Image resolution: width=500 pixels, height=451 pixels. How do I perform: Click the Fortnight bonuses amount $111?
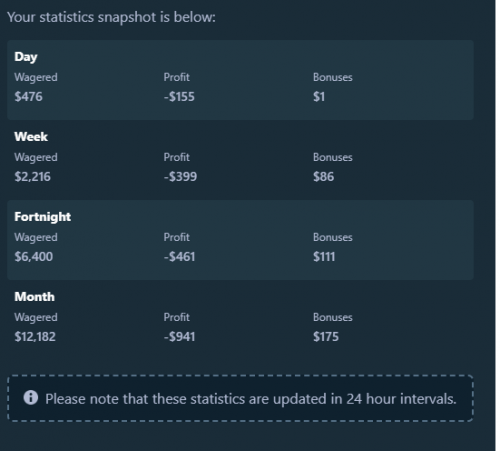pos(324,257)
